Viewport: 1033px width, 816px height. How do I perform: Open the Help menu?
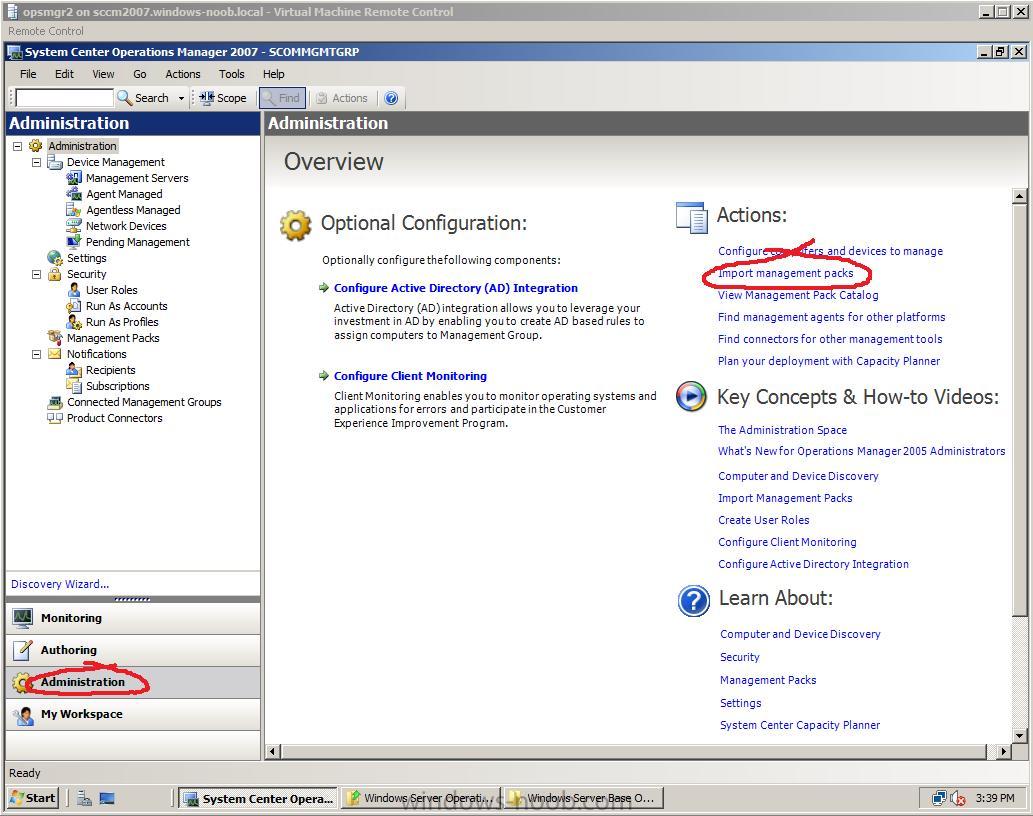pos(273,74)
